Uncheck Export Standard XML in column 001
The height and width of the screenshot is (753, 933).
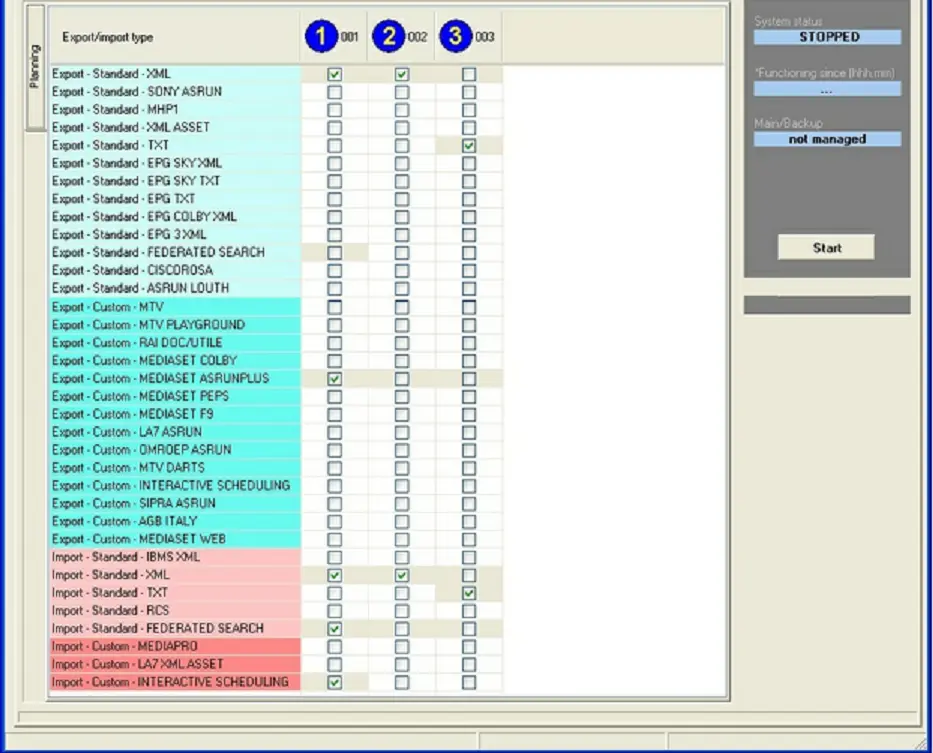click(334, 74)
